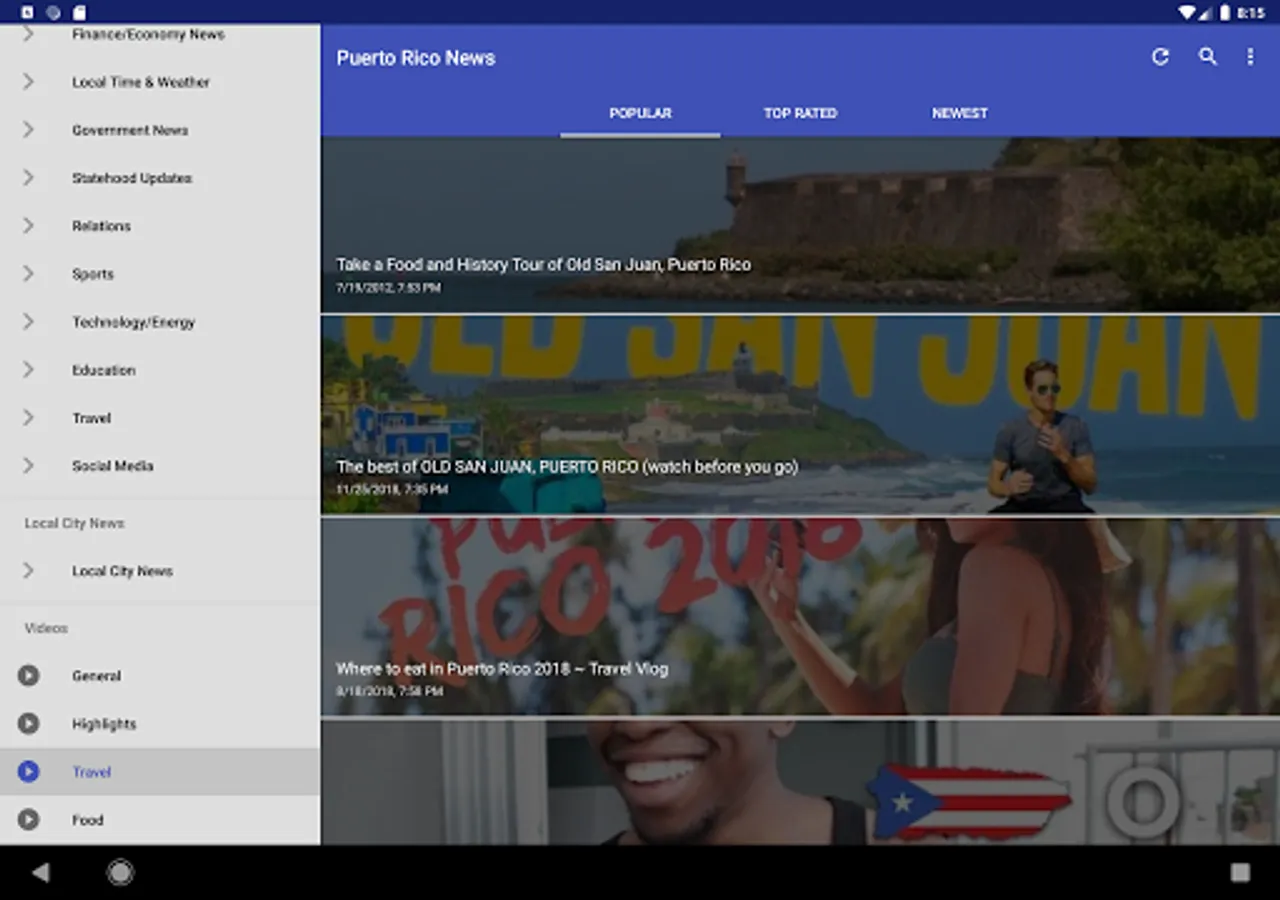Select Highlights under Videos
Viewport: 1280px width, 900px height.
click(x=160, y=724)
